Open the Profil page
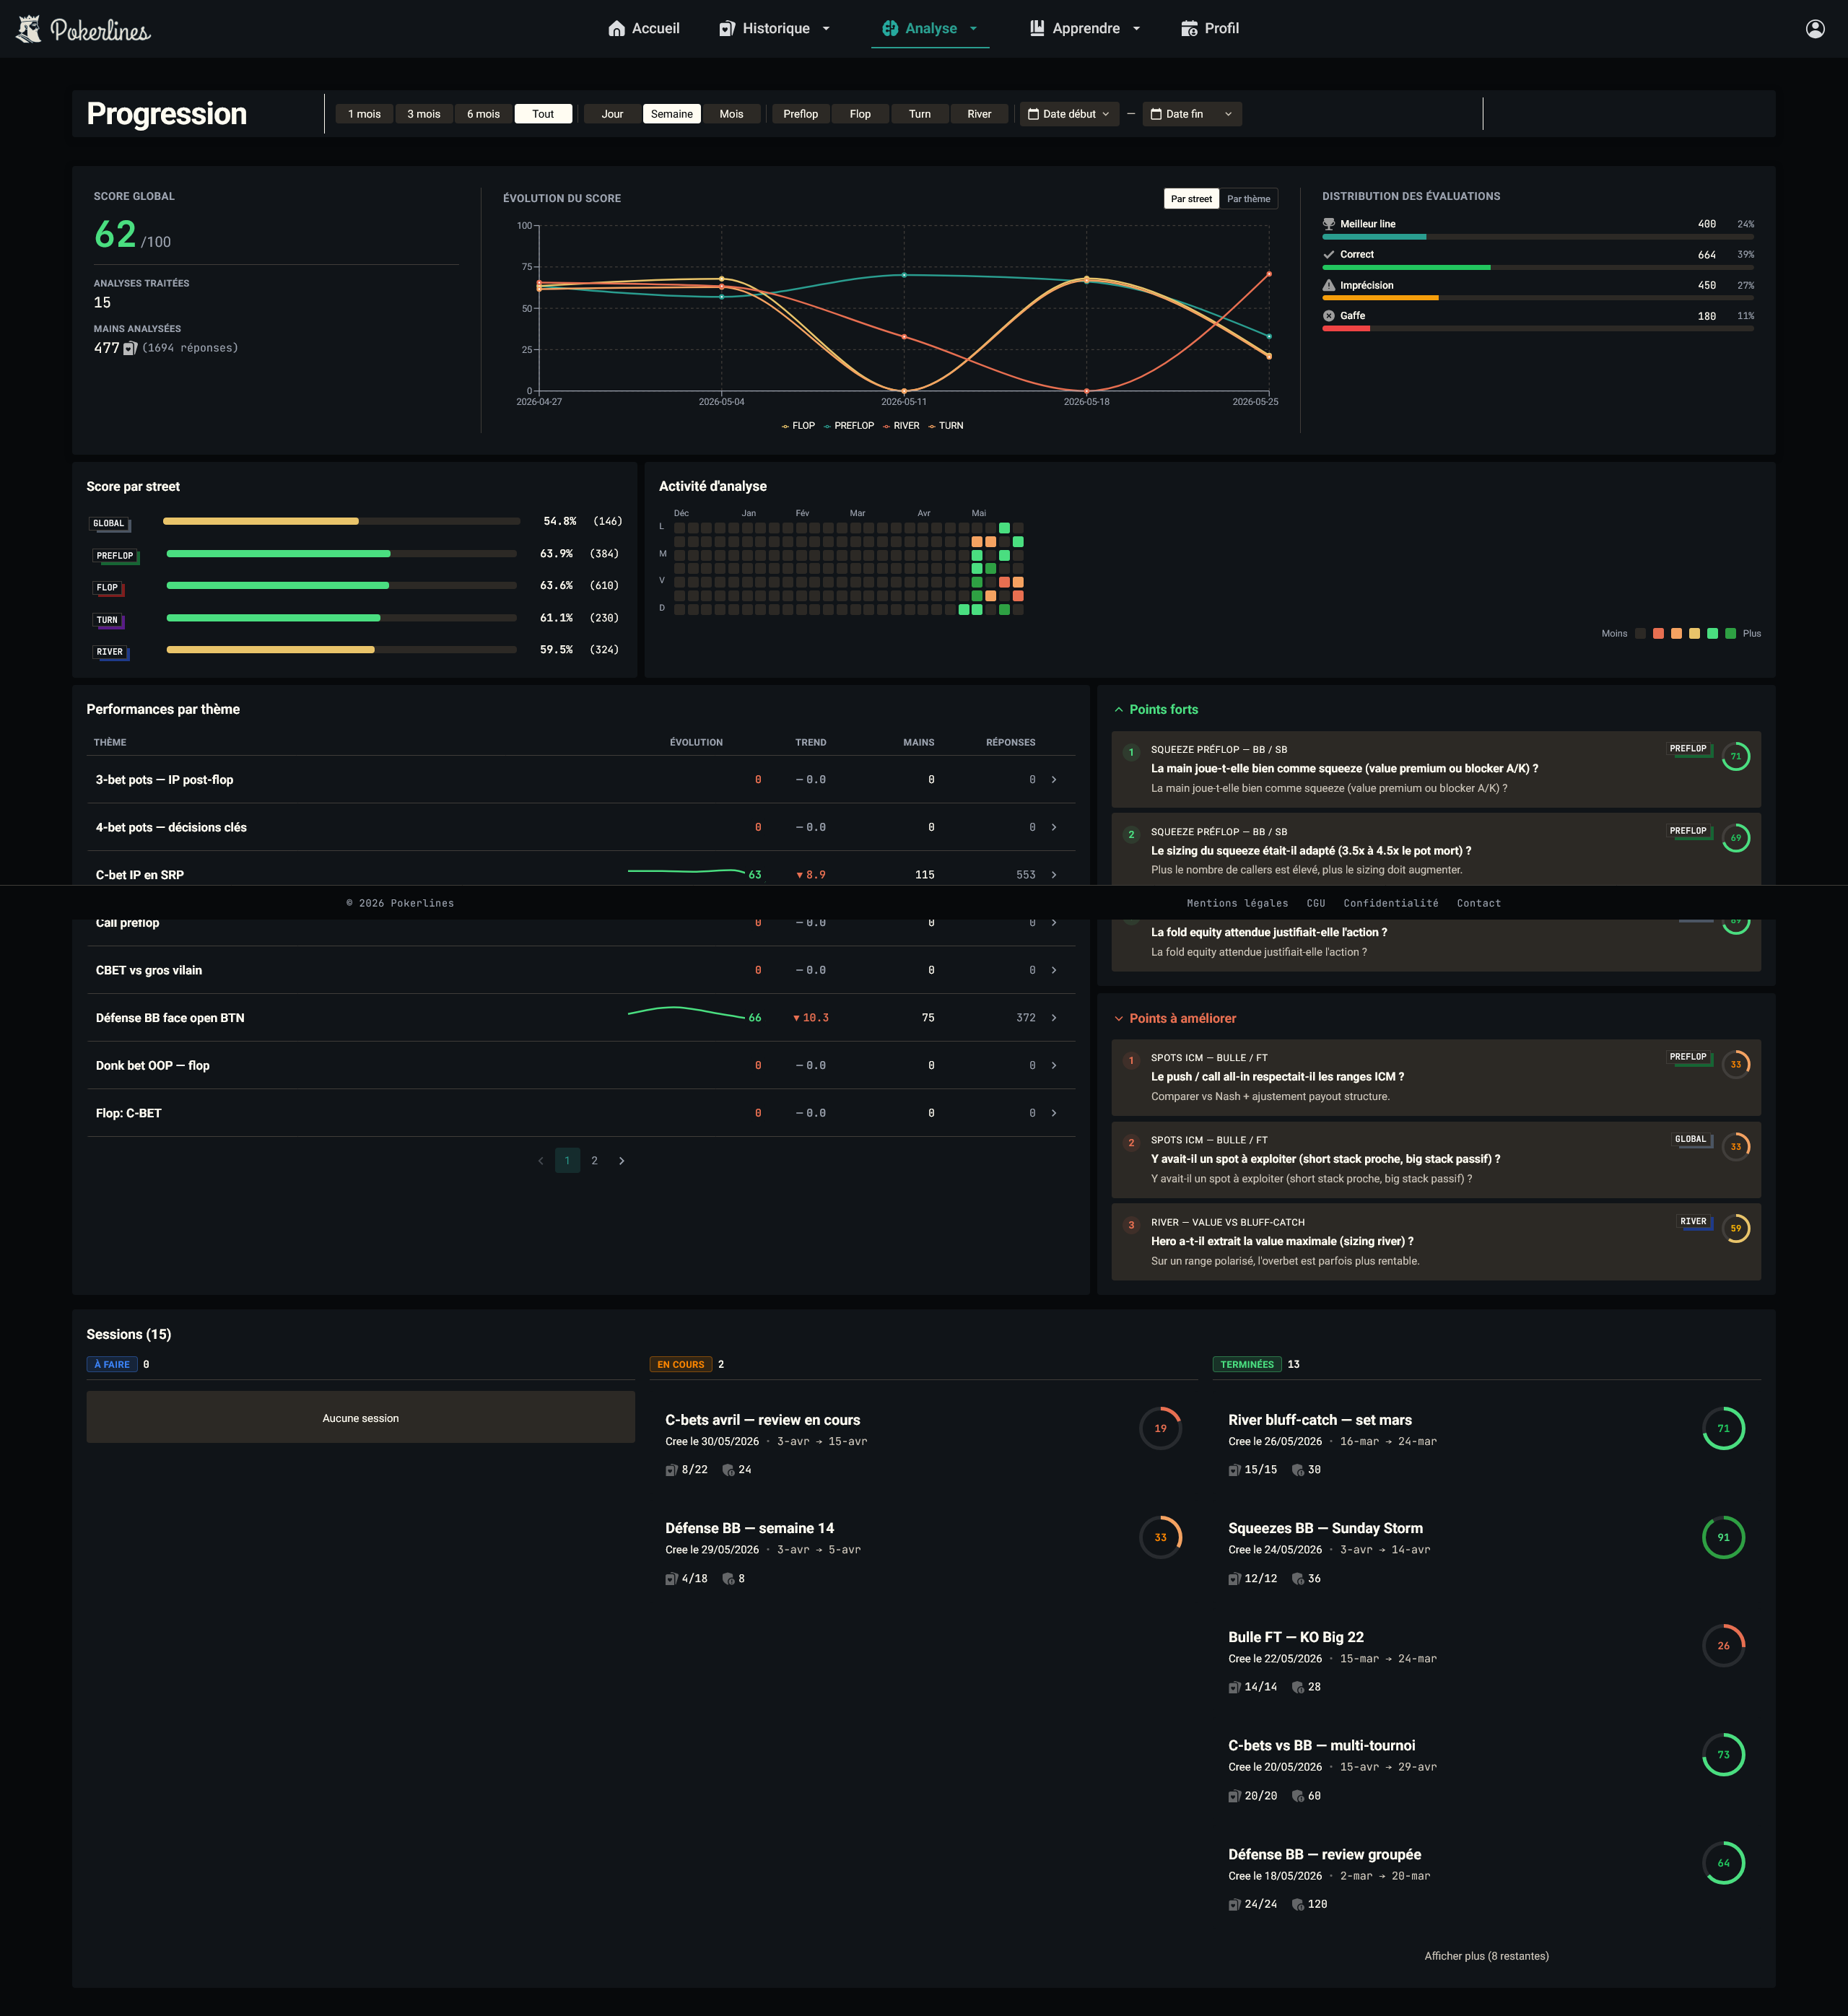1848x2016 pixels. [x=1210, y=29]
